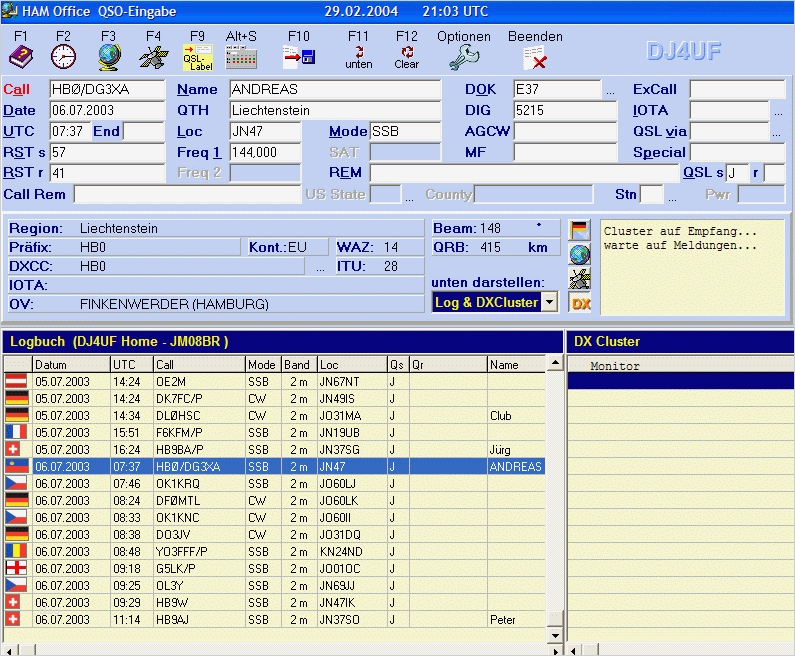
Task: Click the Alt+S statistics icon
Action: 241,58
